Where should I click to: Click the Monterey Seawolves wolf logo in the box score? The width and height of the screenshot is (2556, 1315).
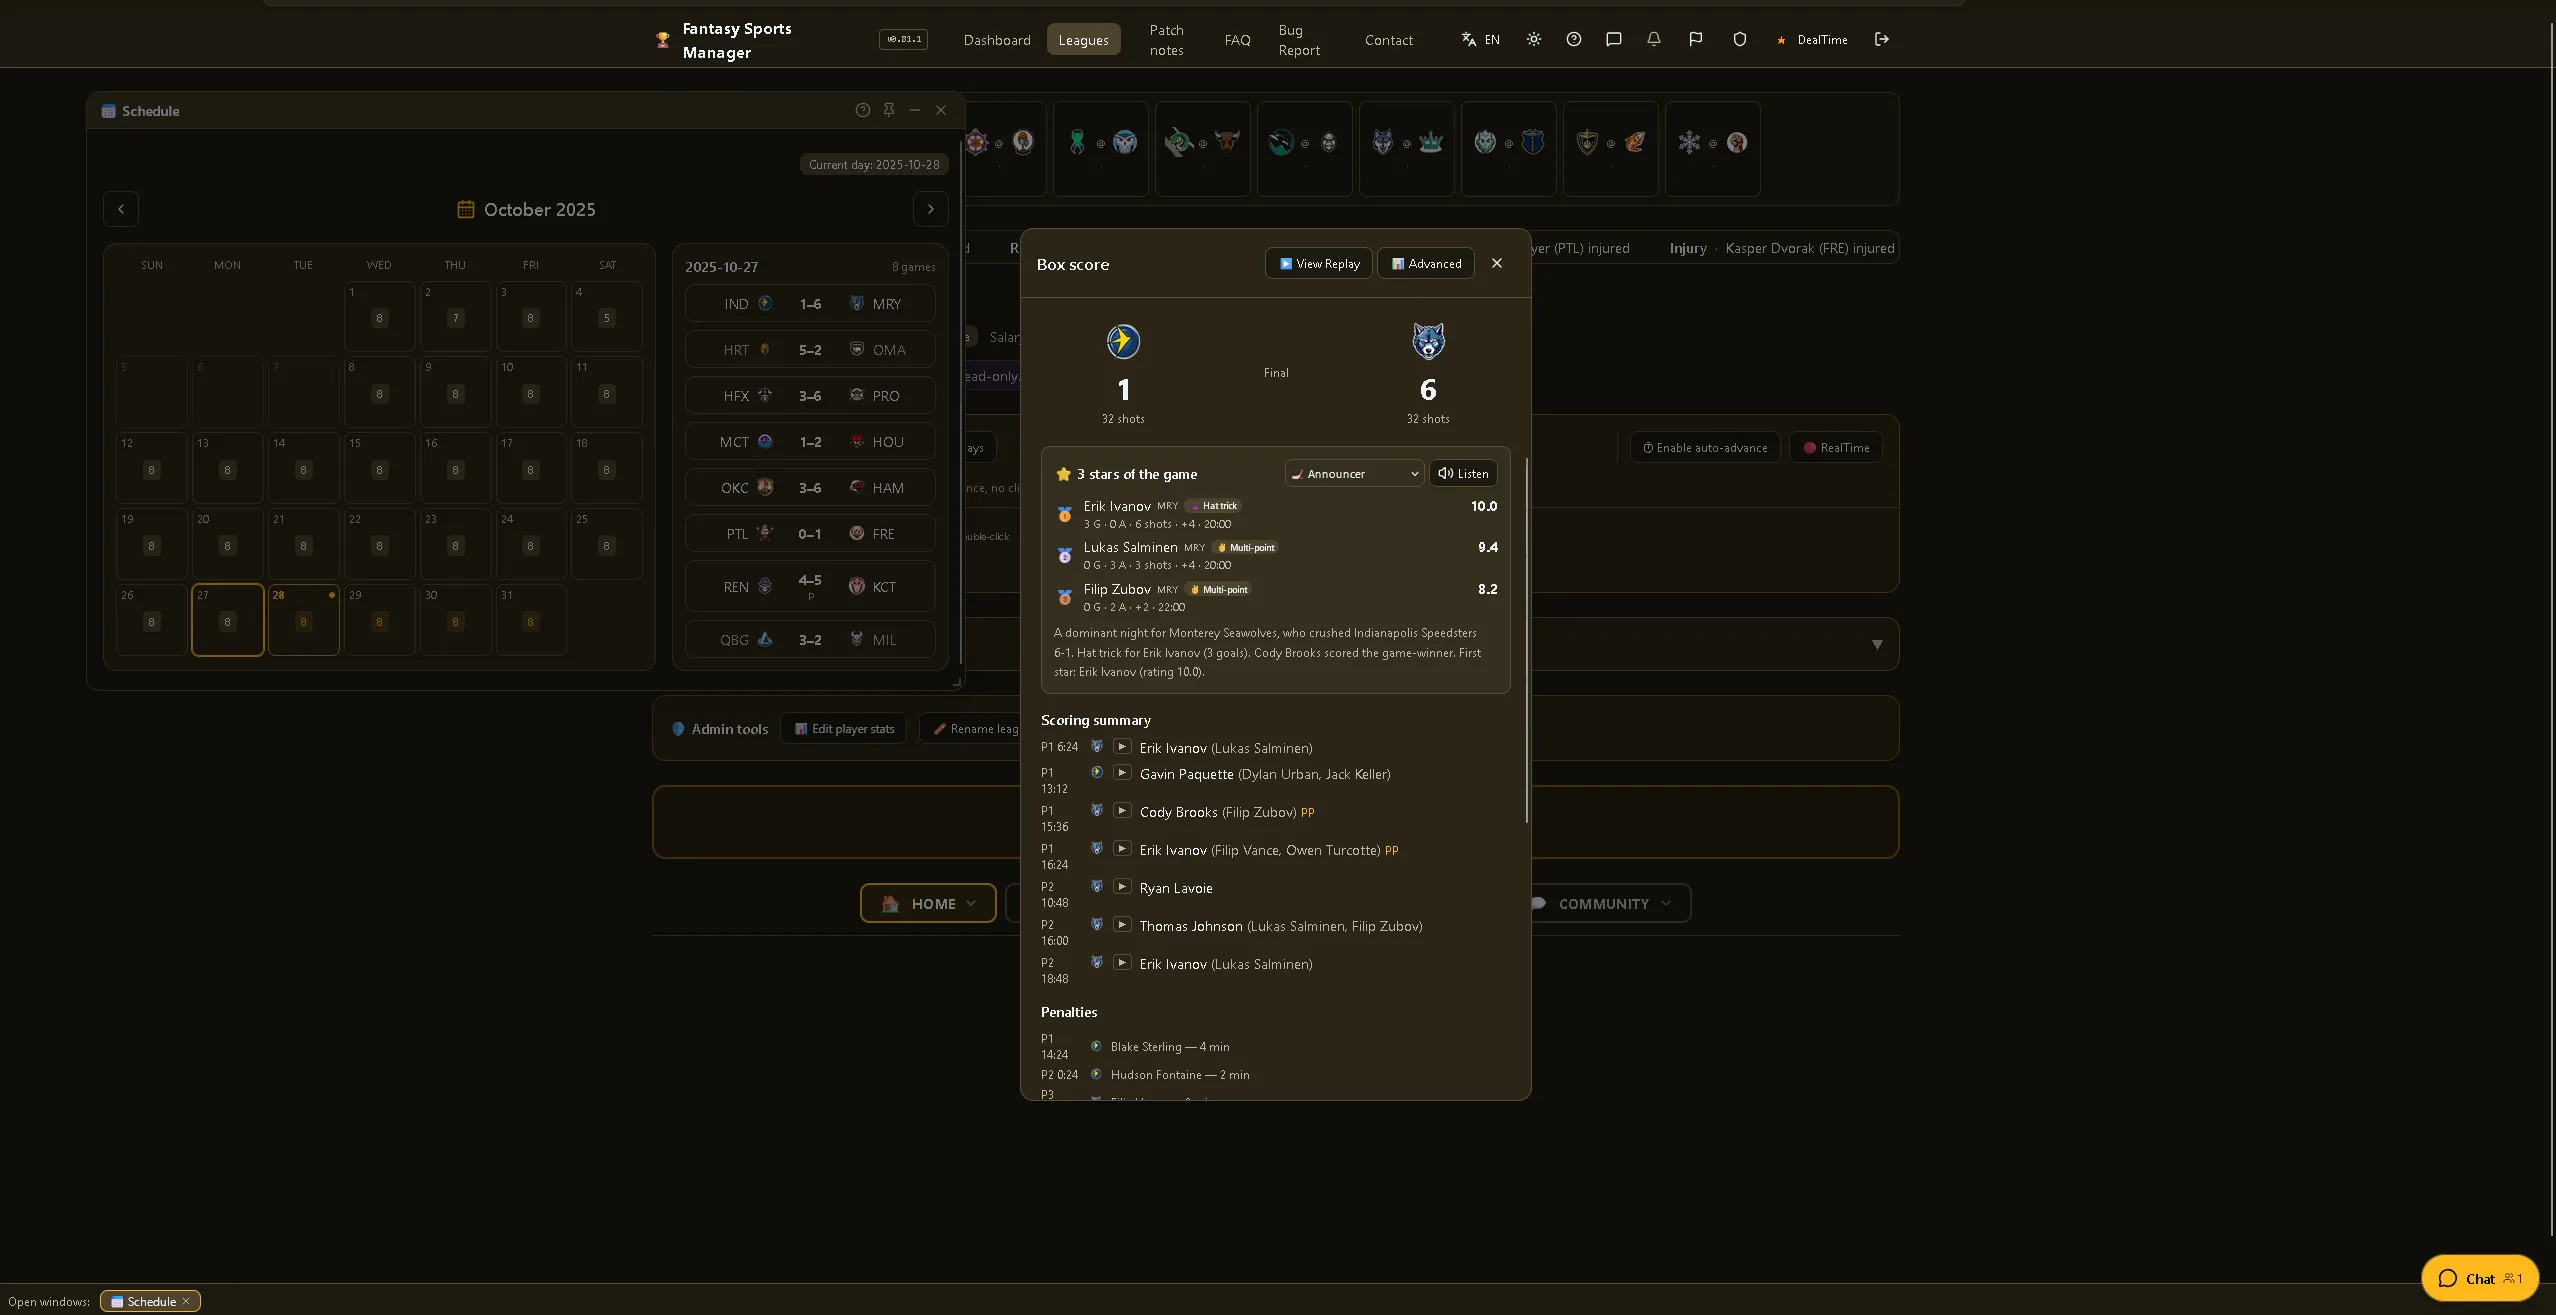click(x=1428, y=341)
